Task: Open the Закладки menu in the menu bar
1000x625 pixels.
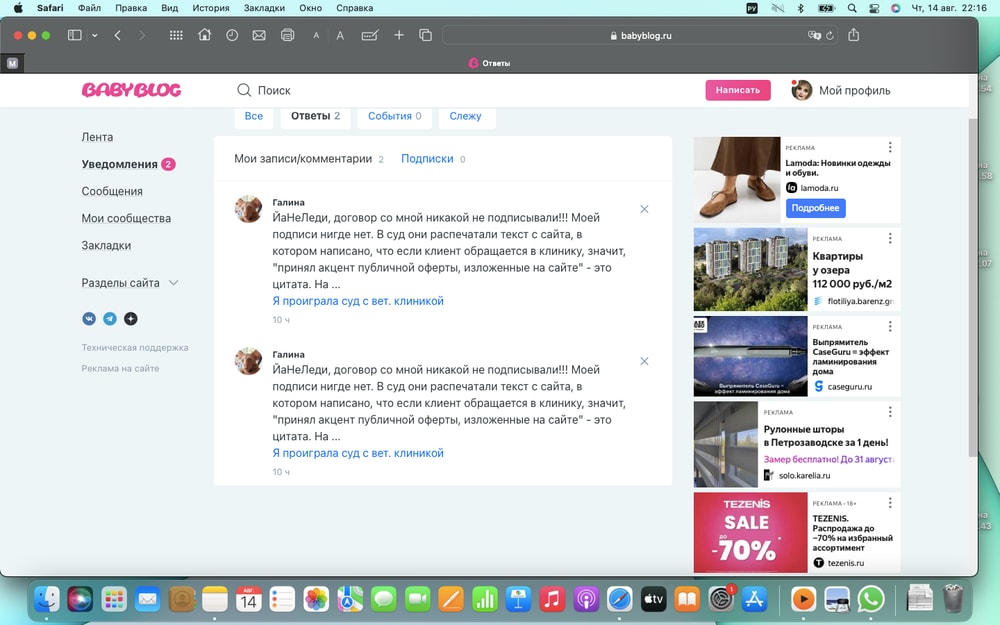Action: [264, 8]
